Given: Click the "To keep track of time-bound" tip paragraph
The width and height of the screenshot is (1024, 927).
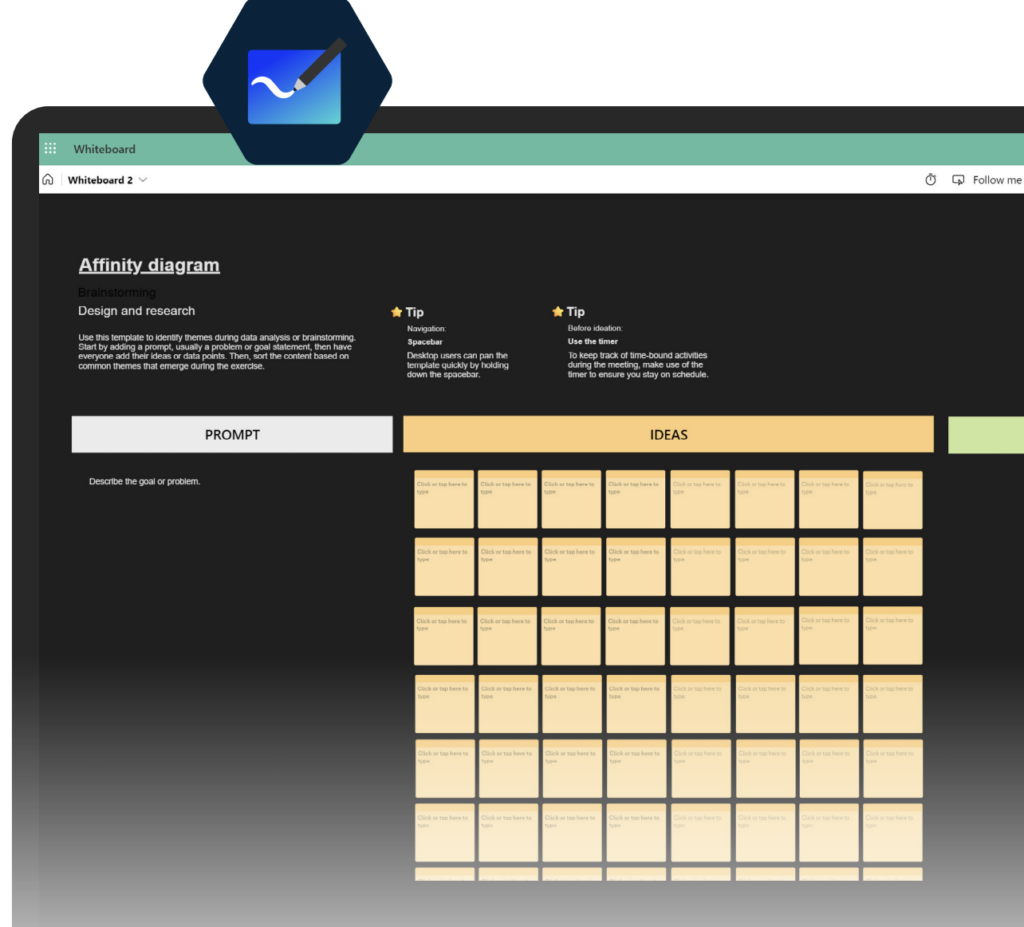Looking at the screenshot, I should point(638,365).
